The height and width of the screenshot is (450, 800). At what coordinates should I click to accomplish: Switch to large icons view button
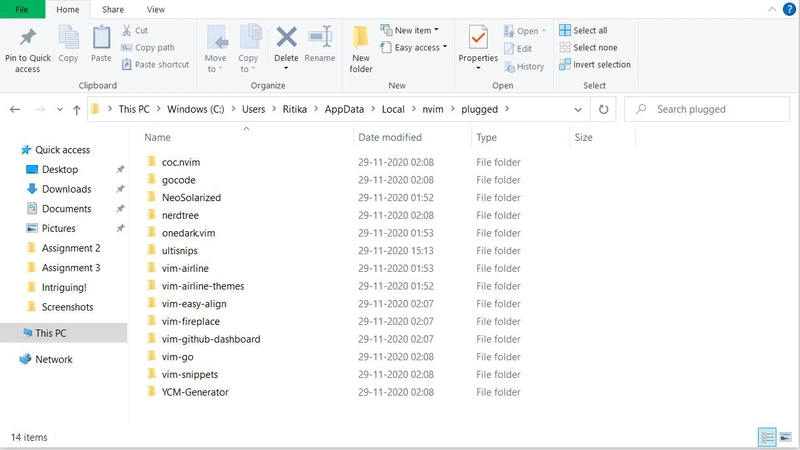(786, 437)
